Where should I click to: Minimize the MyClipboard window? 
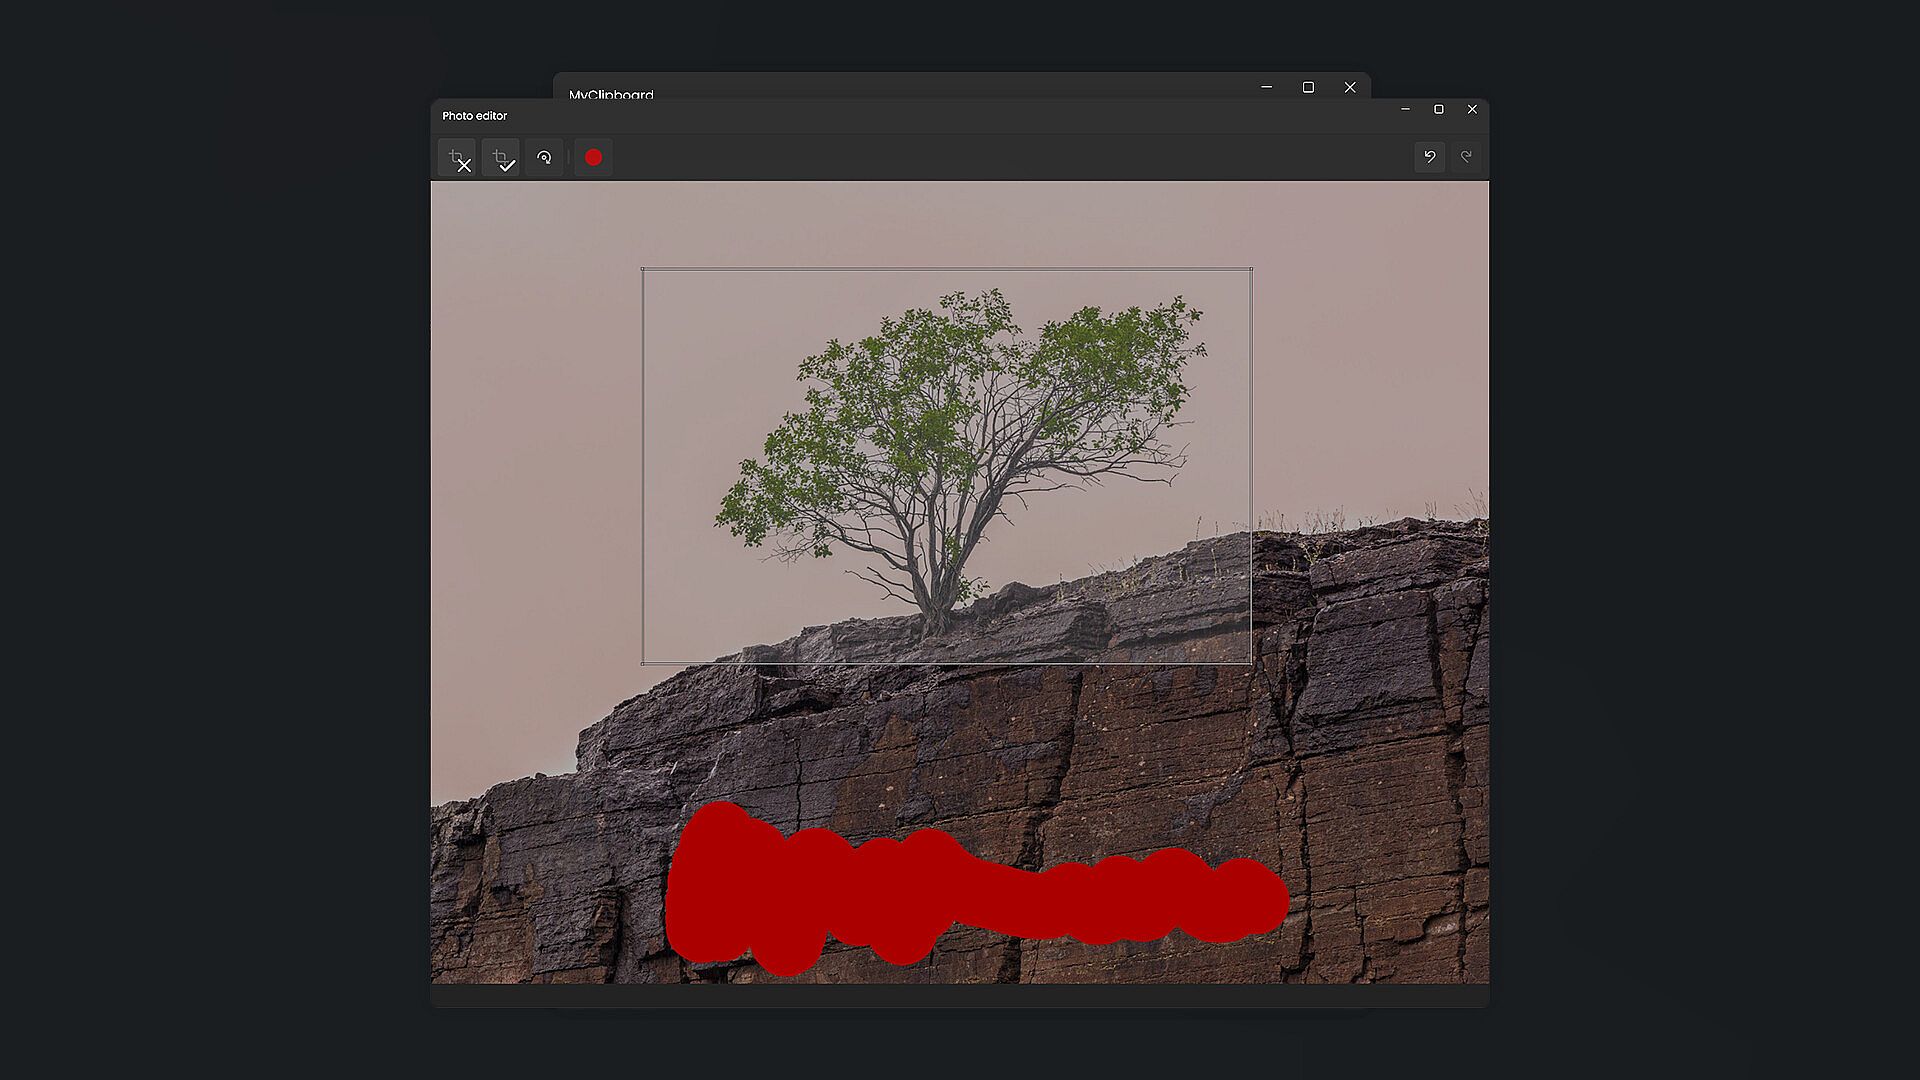click(1267, 88)
